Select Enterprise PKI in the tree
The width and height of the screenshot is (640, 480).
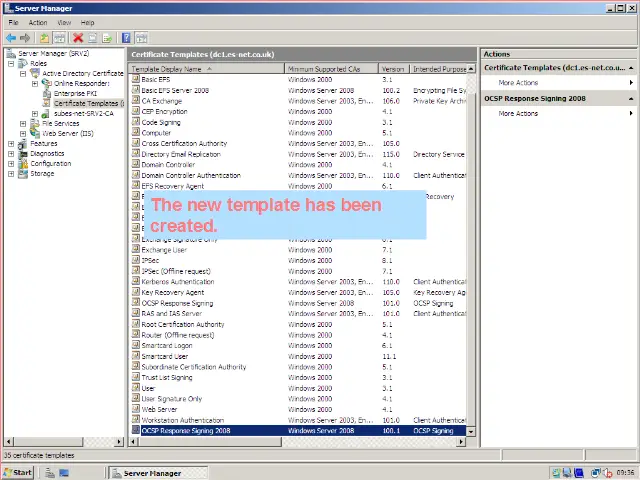75,93
